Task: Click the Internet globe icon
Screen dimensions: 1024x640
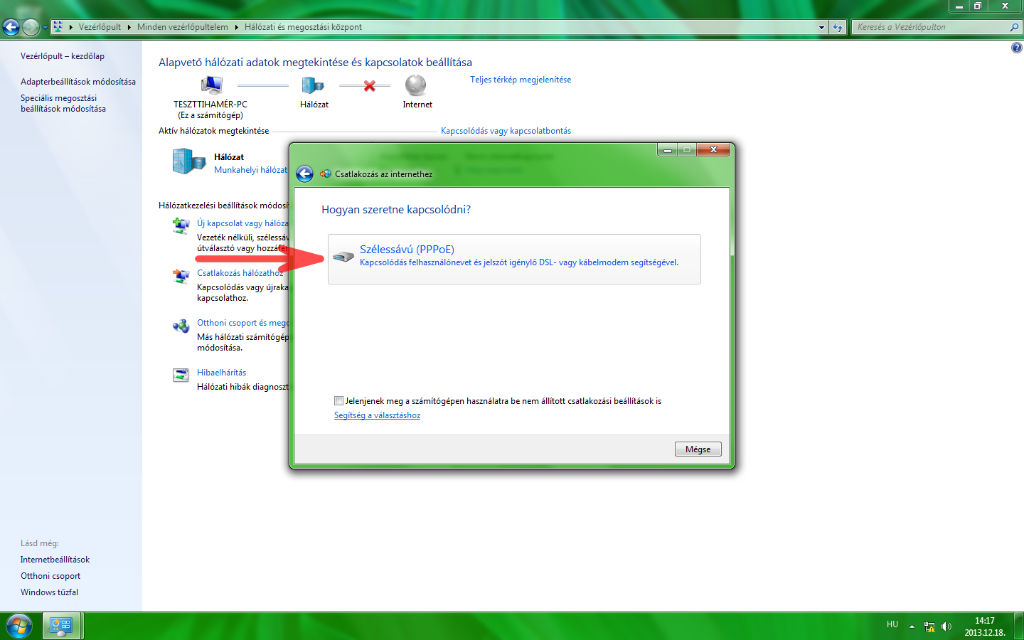Action: [x=417, y=88]
